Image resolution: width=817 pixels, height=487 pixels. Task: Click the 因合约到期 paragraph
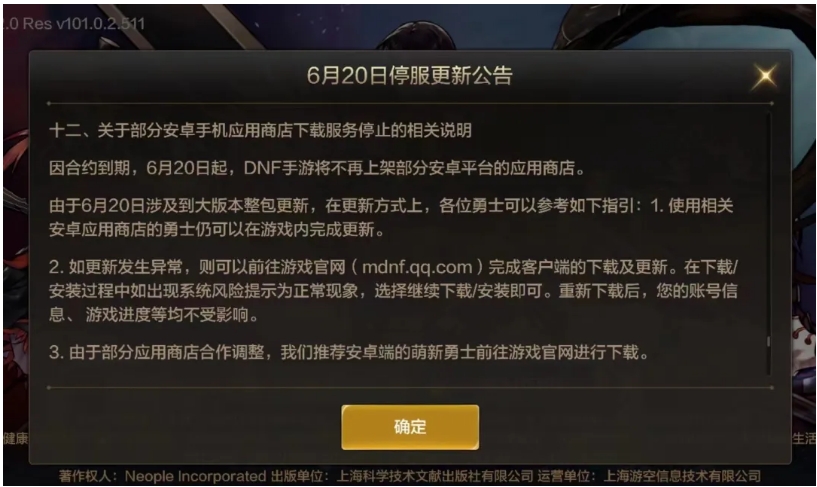317,168
